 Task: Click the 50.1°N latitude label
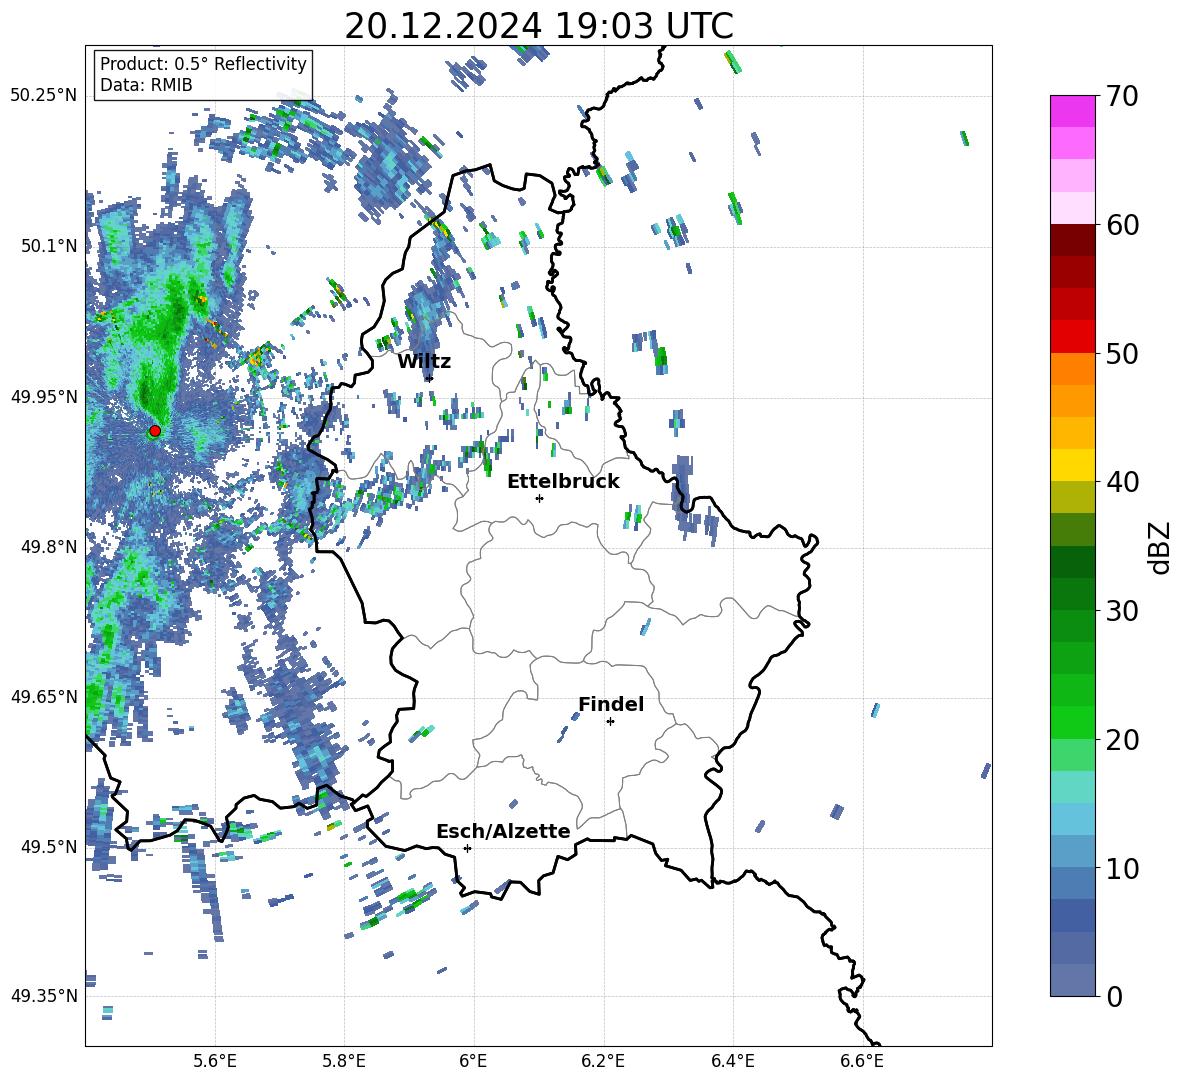click(49, 246)
